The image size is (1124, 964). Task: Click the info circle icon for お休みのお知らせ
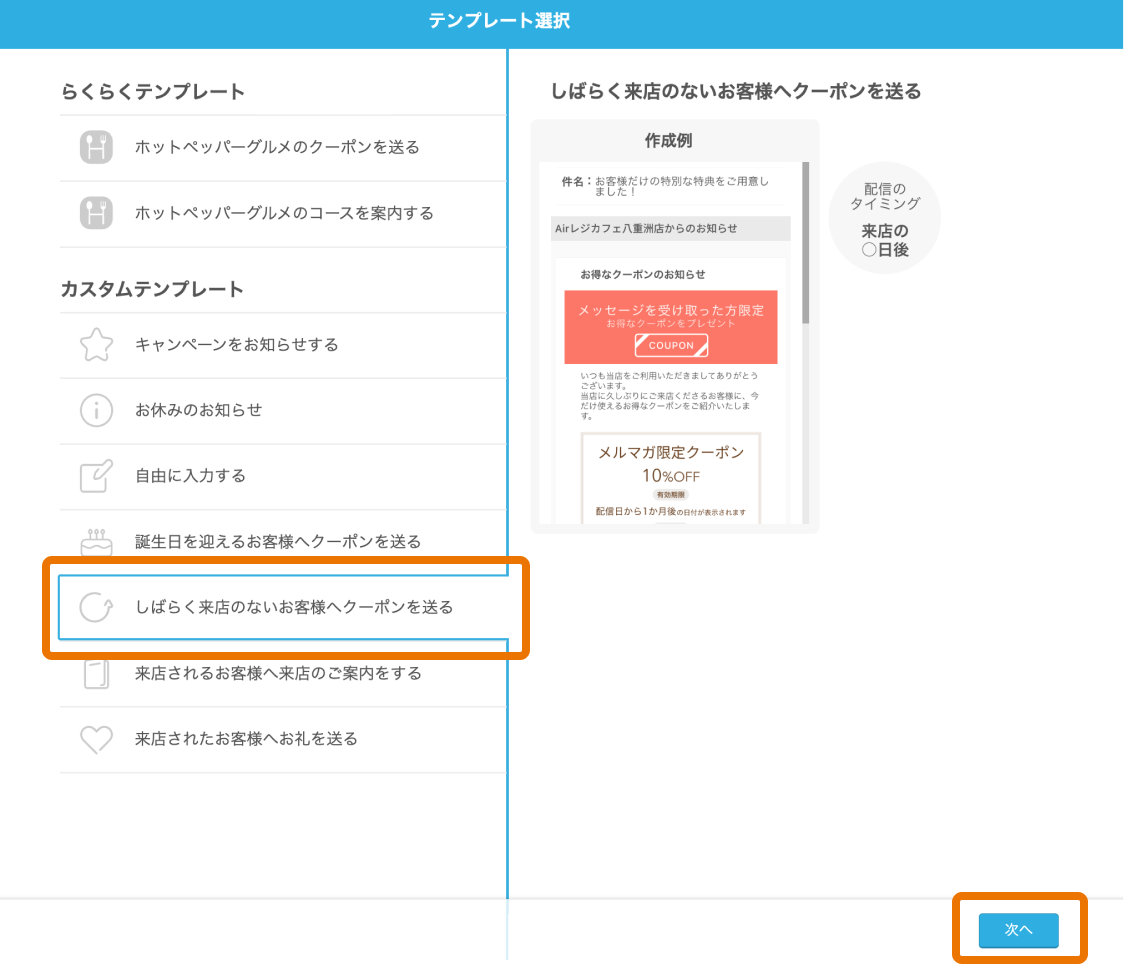(96, 410)
